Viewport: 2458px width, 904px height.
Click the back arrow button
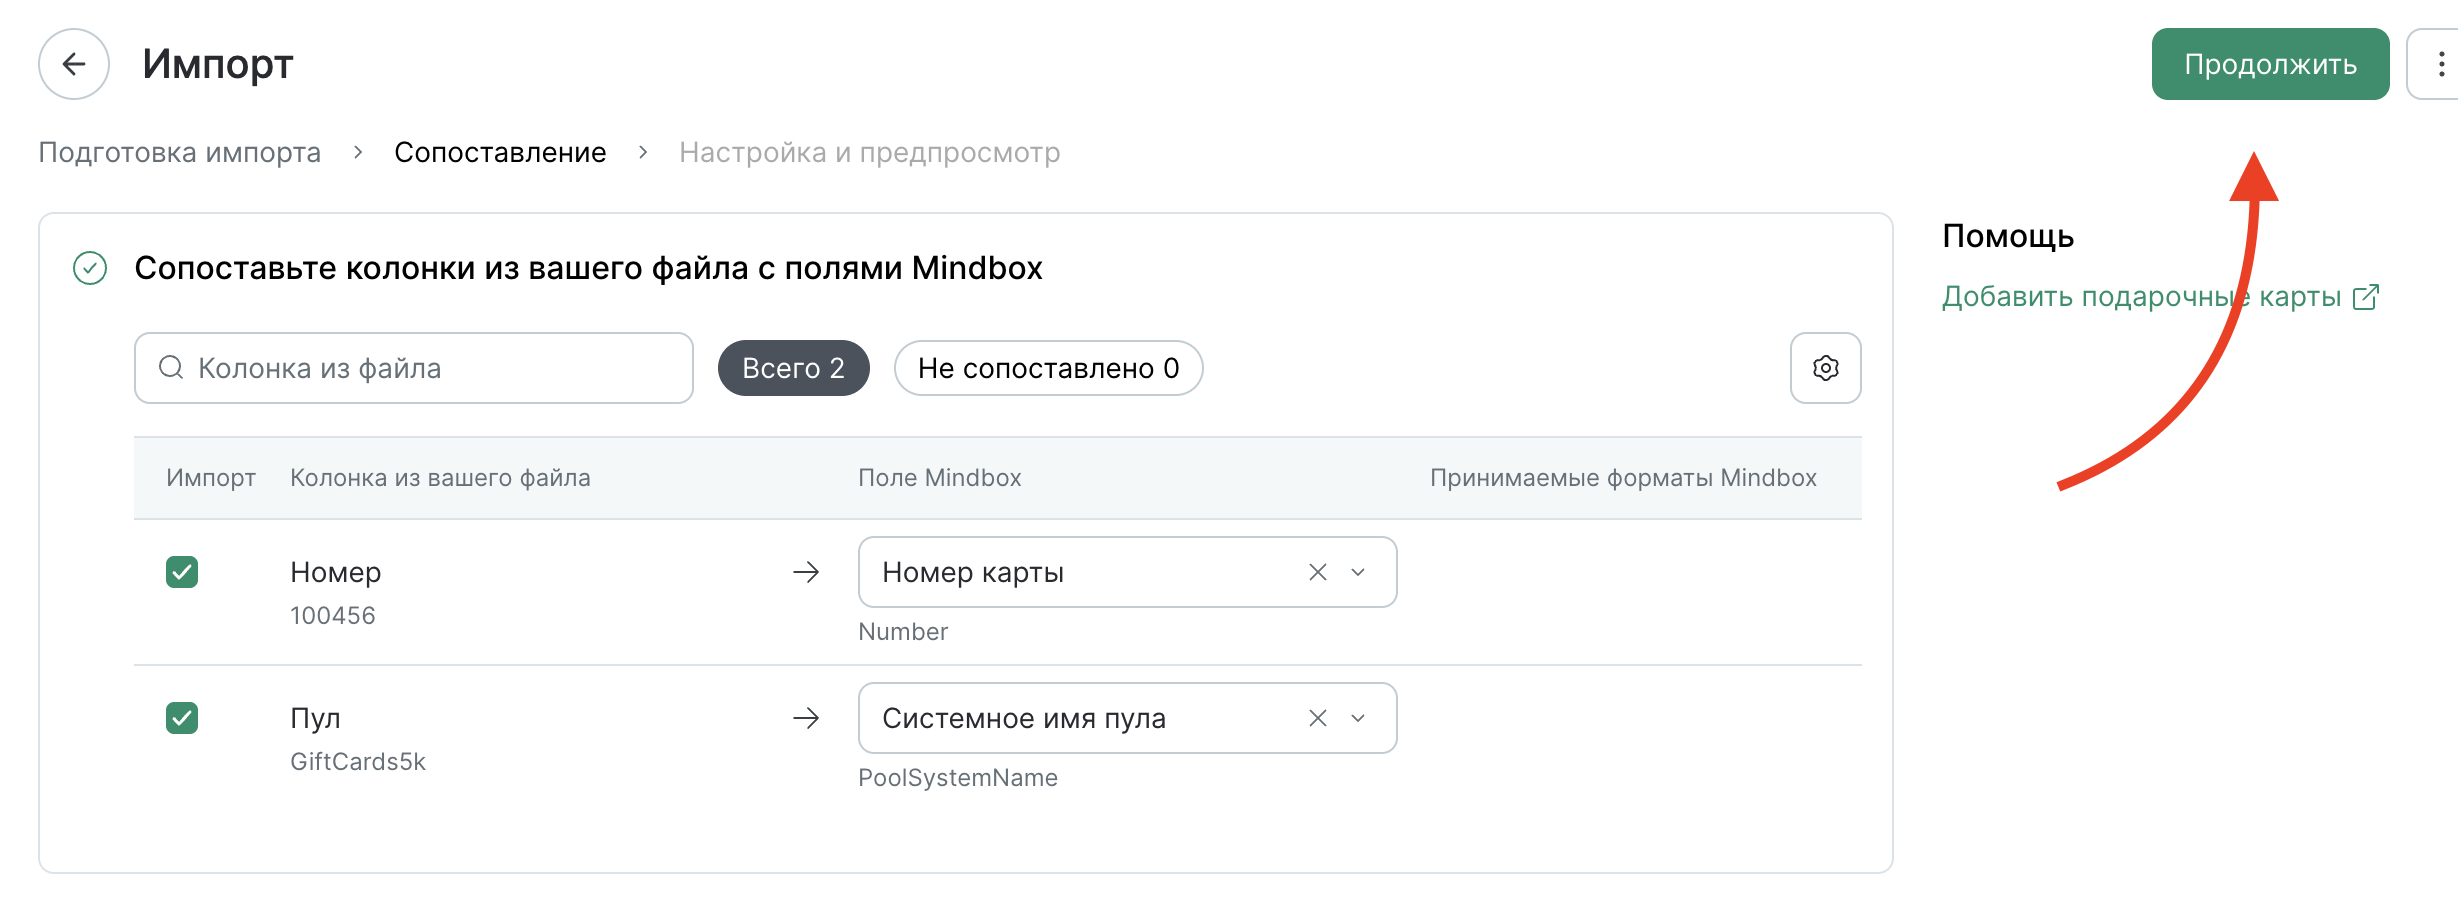tap(74, 64)
